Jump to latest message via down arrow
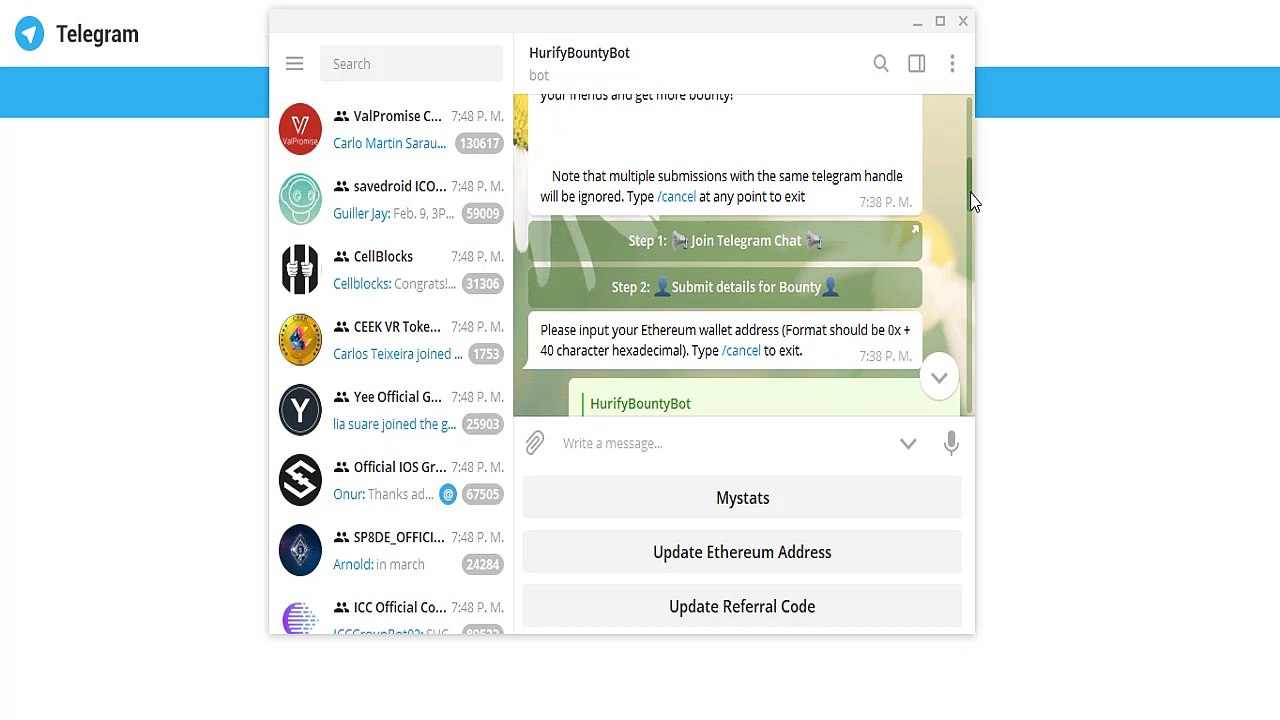This screenshot has height=720, width=1280. [939, 378]
